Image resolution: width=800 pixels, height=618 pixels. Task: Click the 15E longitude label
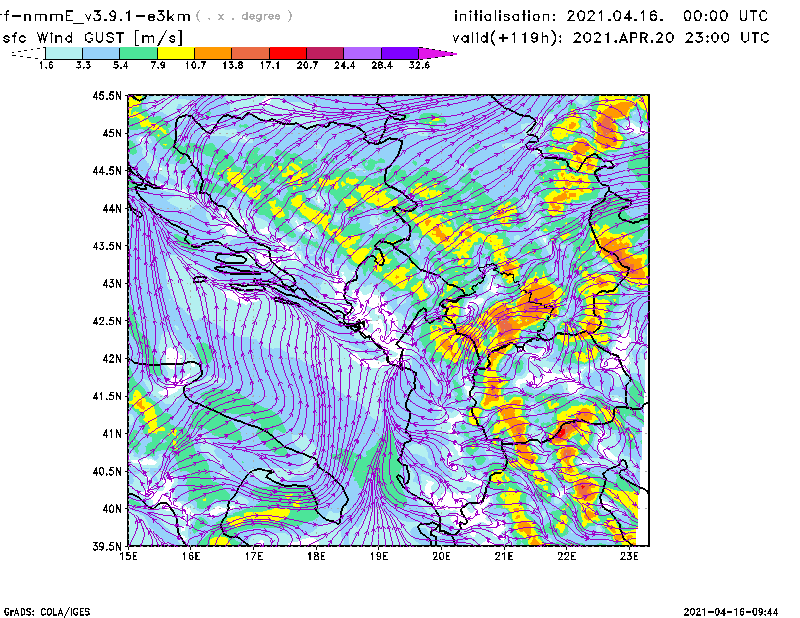[x=128, y=556]
